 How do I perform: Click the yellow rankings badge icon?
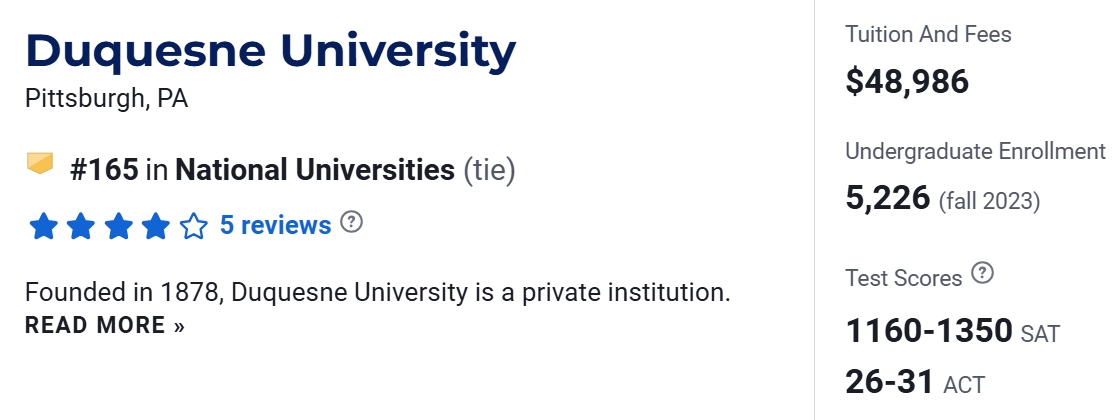(40, 163)
